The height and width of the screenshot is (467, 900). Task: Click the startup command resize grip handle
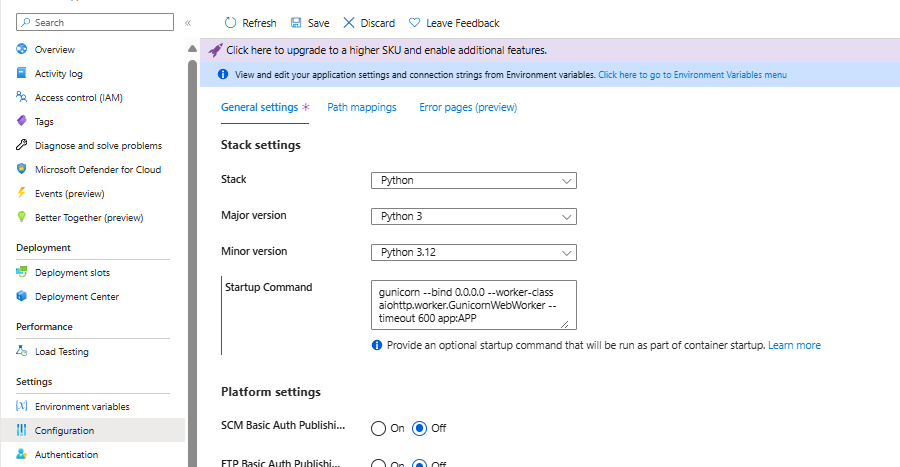tap(565, 324)
